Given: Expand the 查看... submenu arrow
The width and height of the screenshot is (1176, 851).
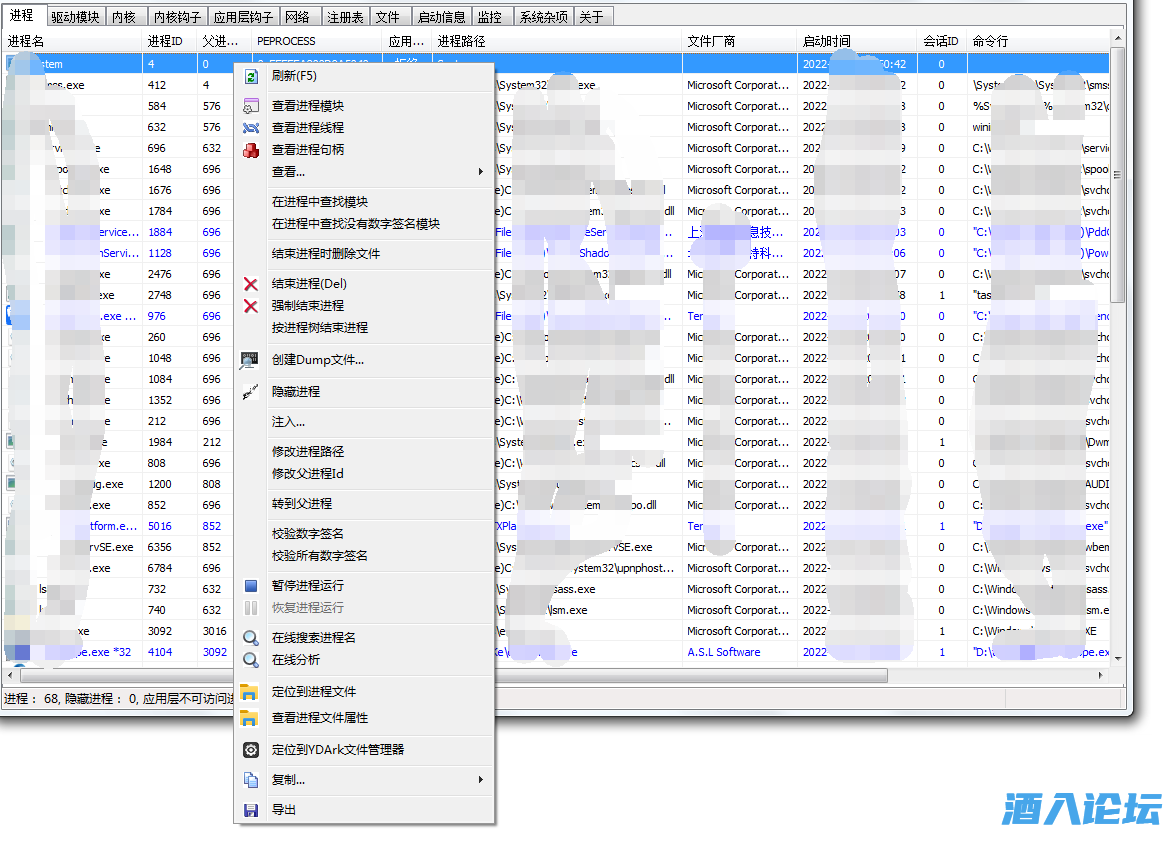Looking at the screenshot, I should (481, 172).
